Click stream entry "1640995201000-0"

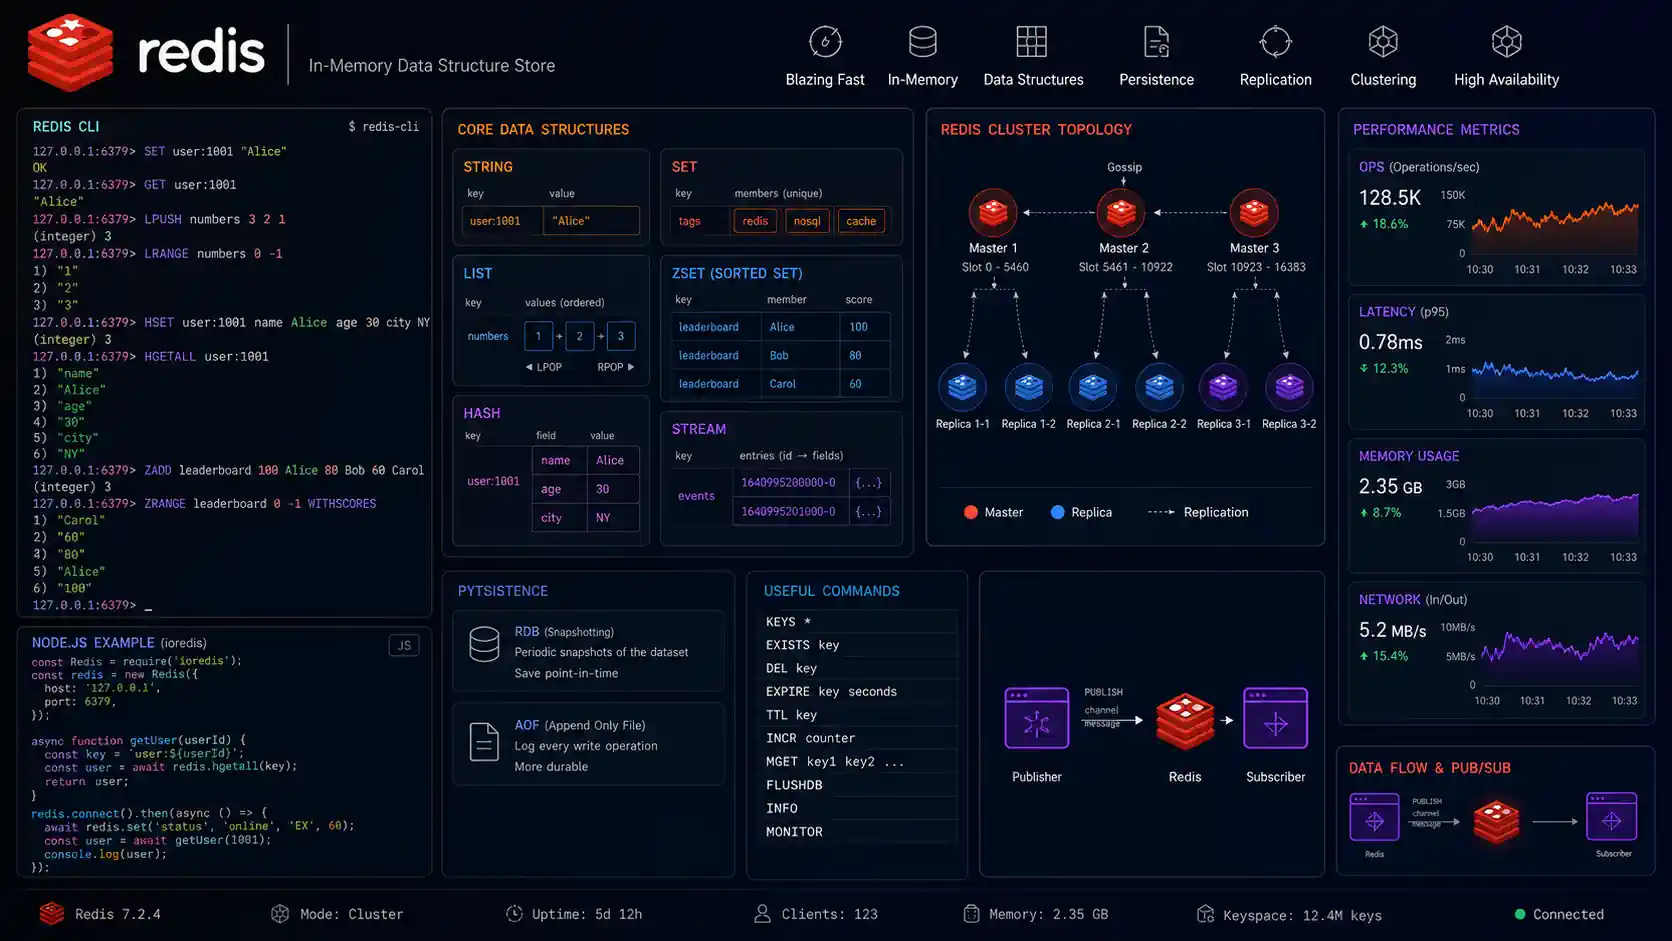click(x=788, y=511)
